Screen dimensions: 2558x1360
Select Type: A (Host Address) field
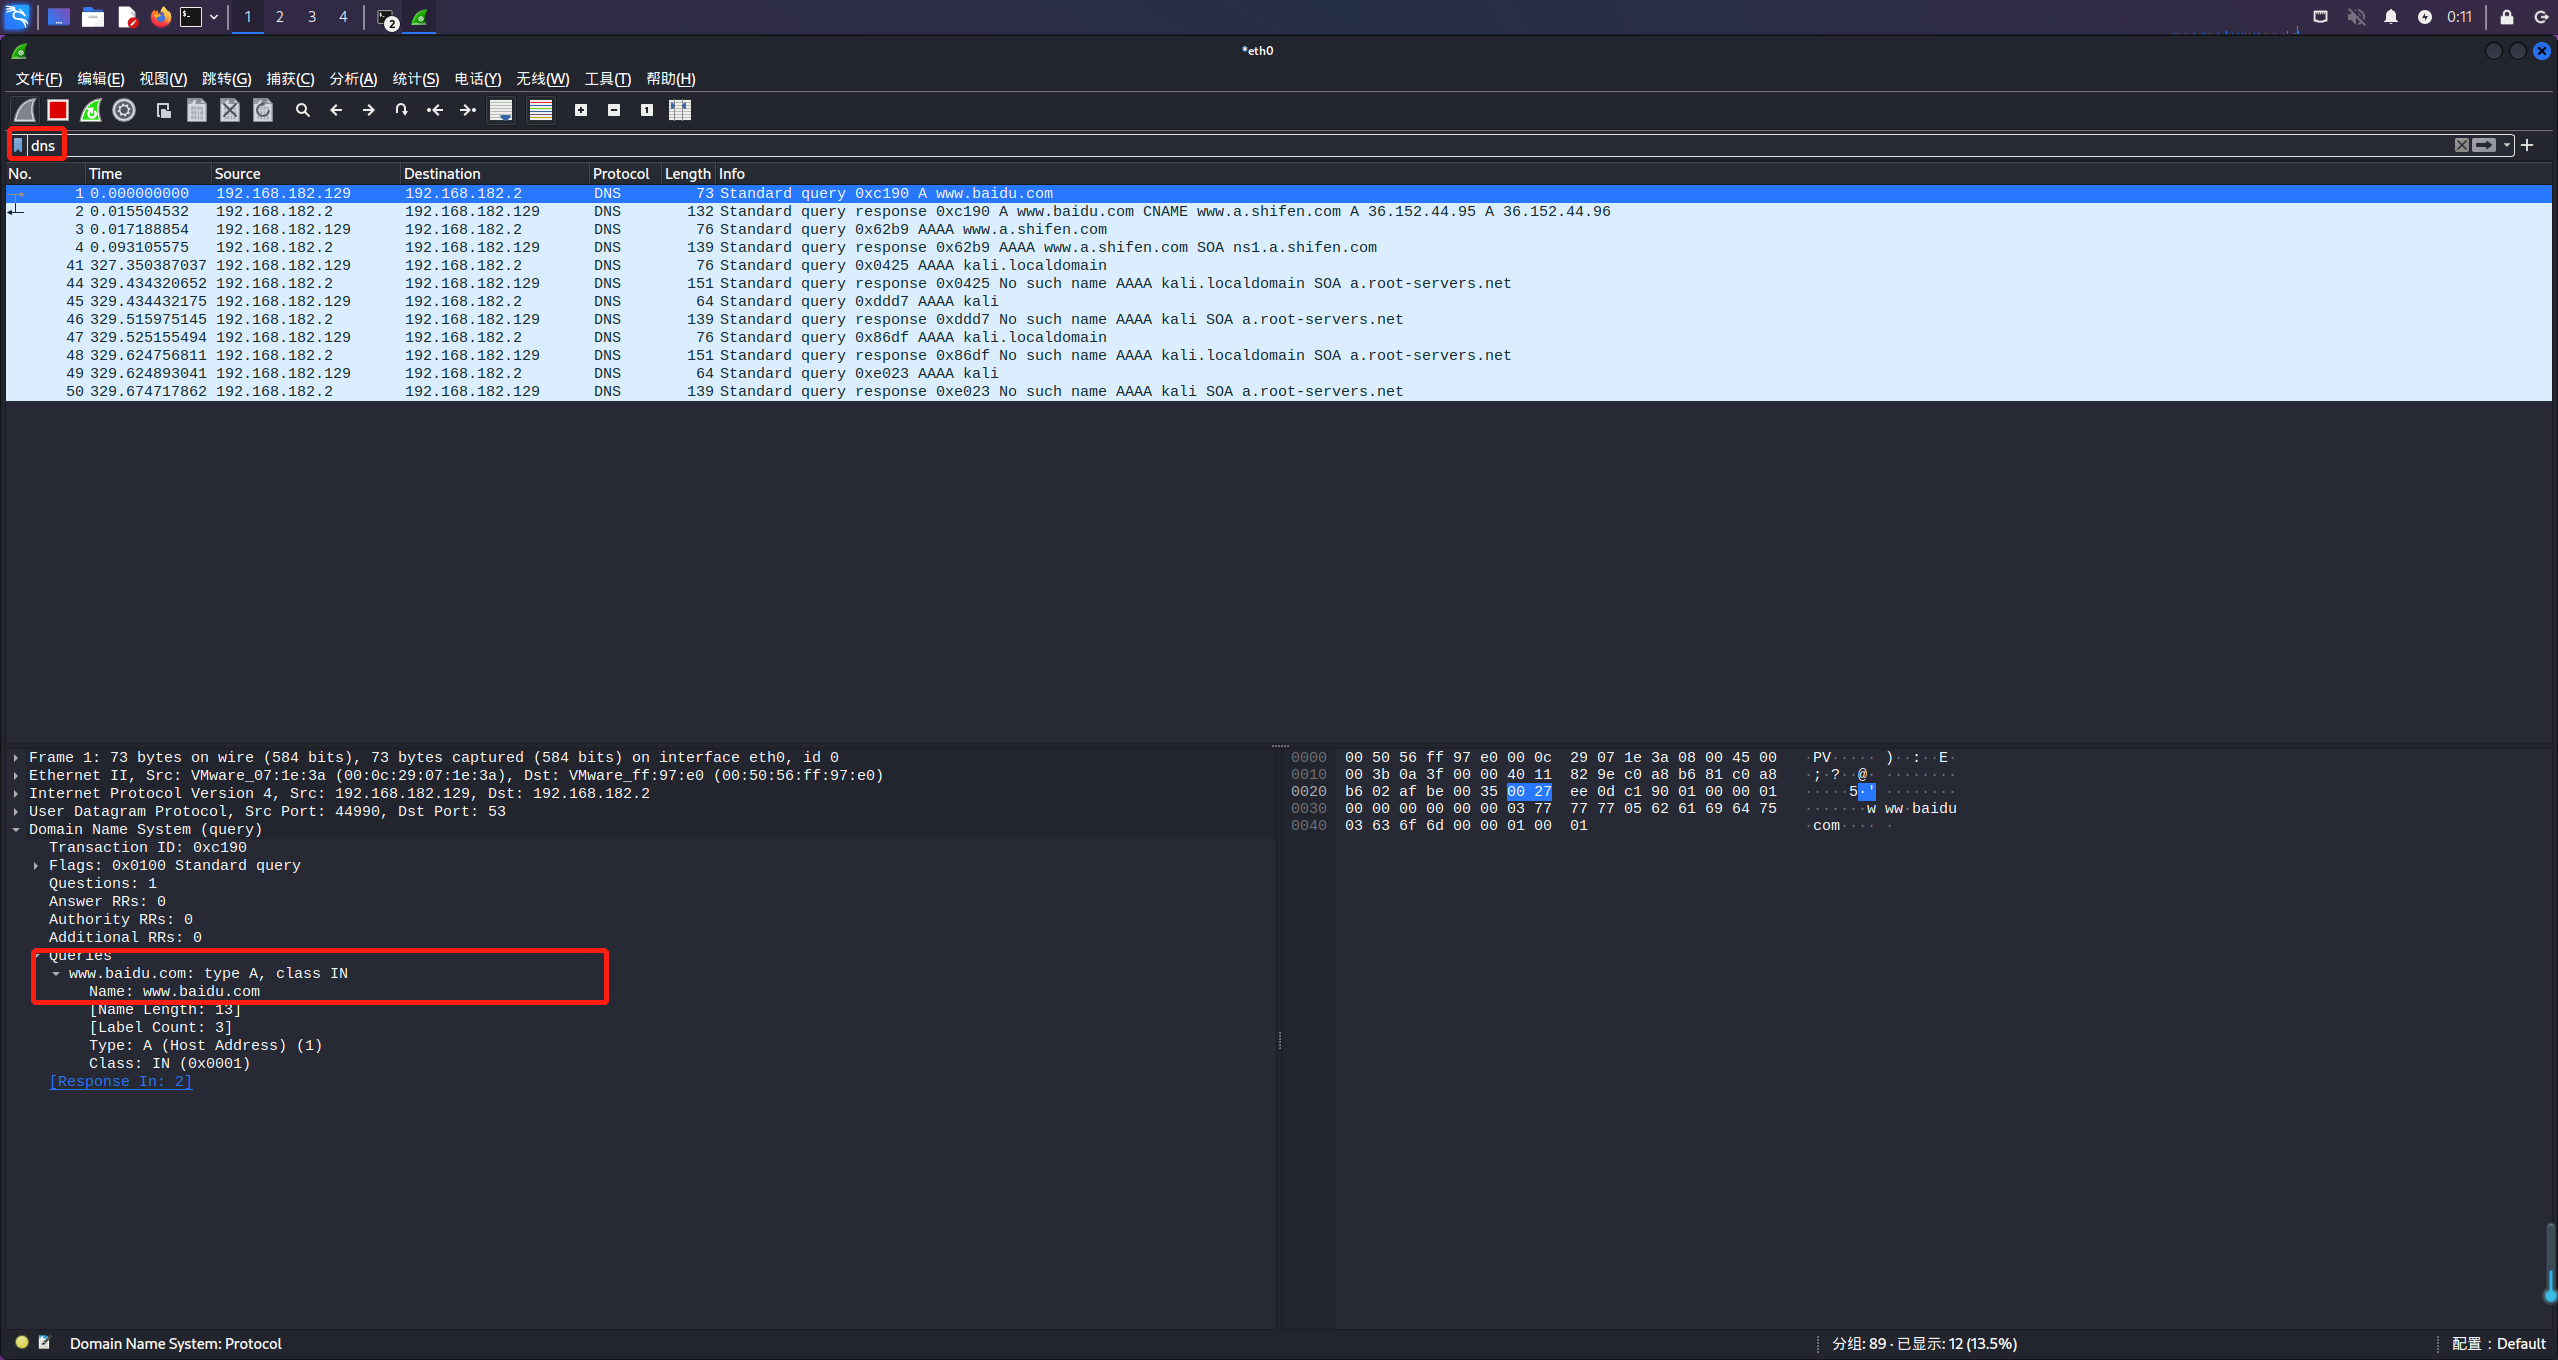click(x=205, y=1046)
